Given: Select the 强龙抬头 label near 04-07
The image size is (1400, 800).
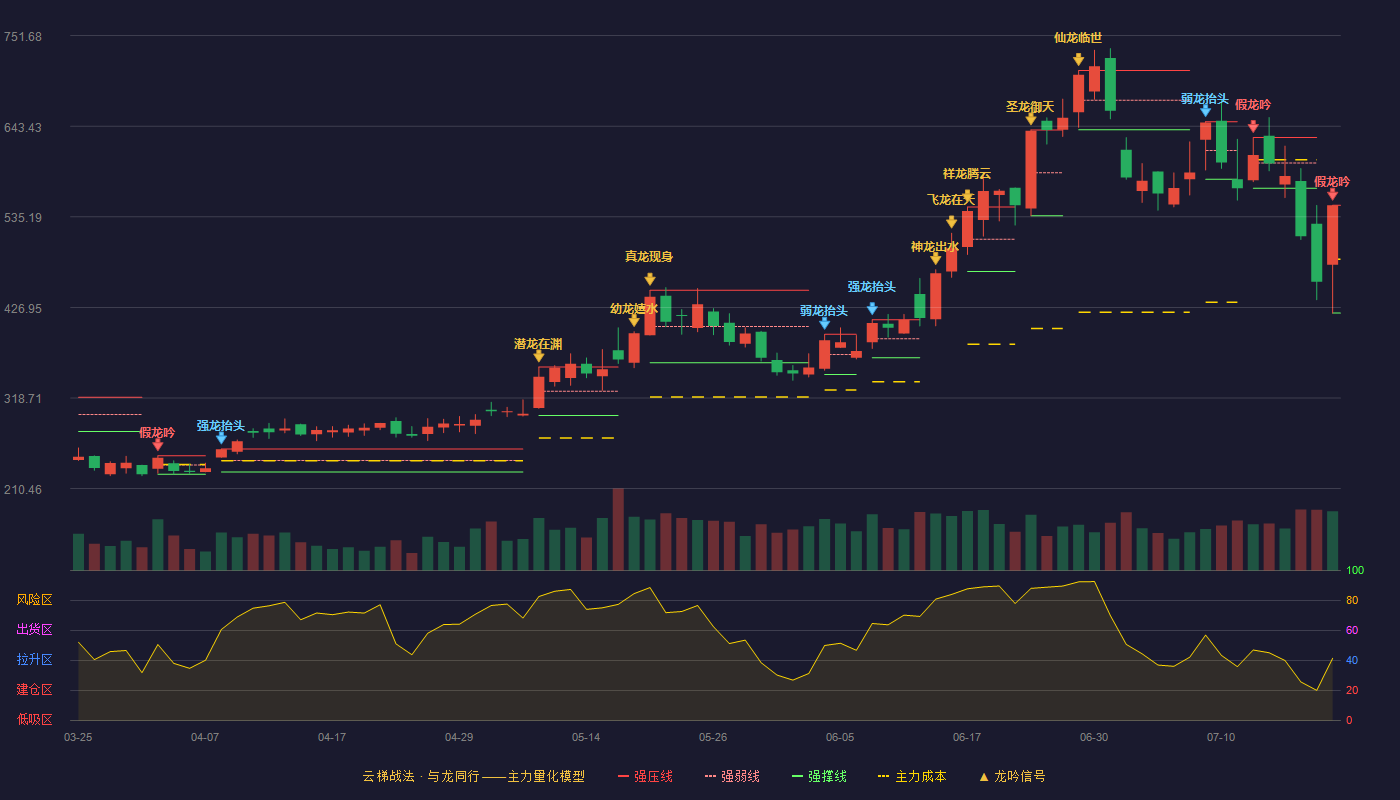Looking at the screenshot, I should click(x=221, y=426).
